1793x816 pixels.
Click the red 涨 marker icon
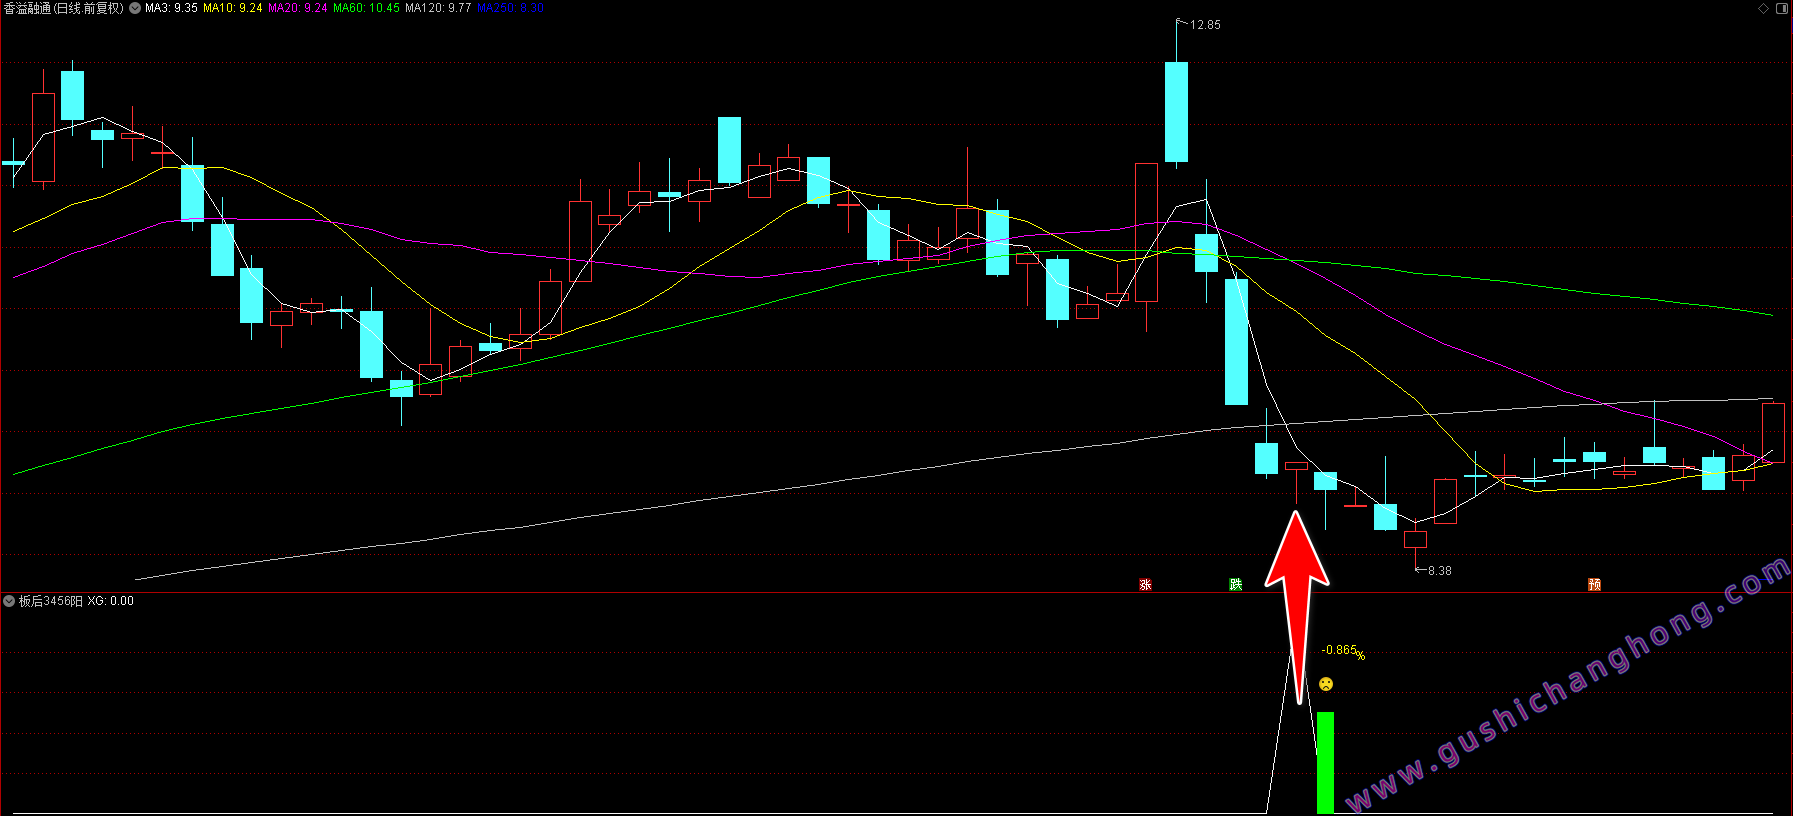pos(1145,584)
